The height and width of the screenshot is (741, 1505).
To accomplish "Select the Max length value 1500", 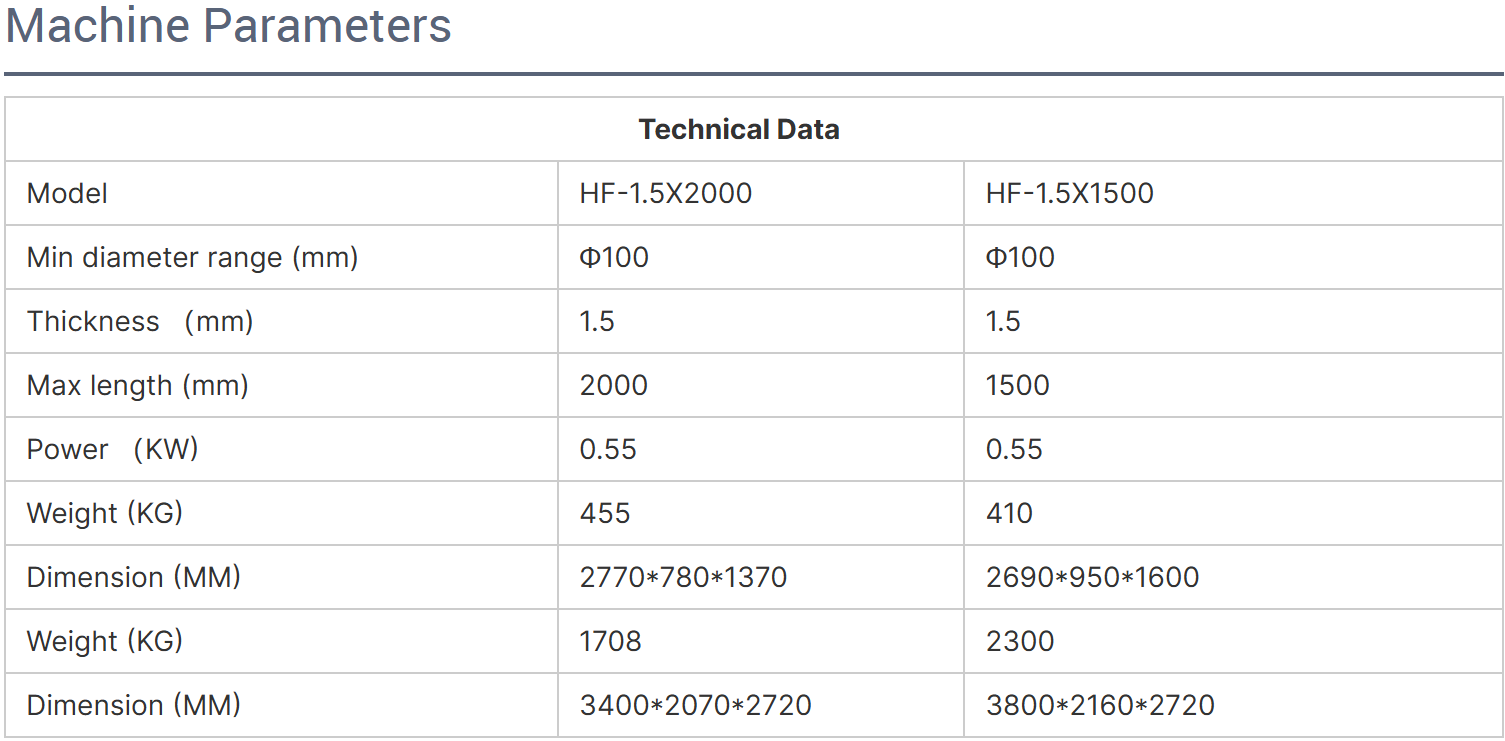I will pyautogui.click(x=1018, y=385).
